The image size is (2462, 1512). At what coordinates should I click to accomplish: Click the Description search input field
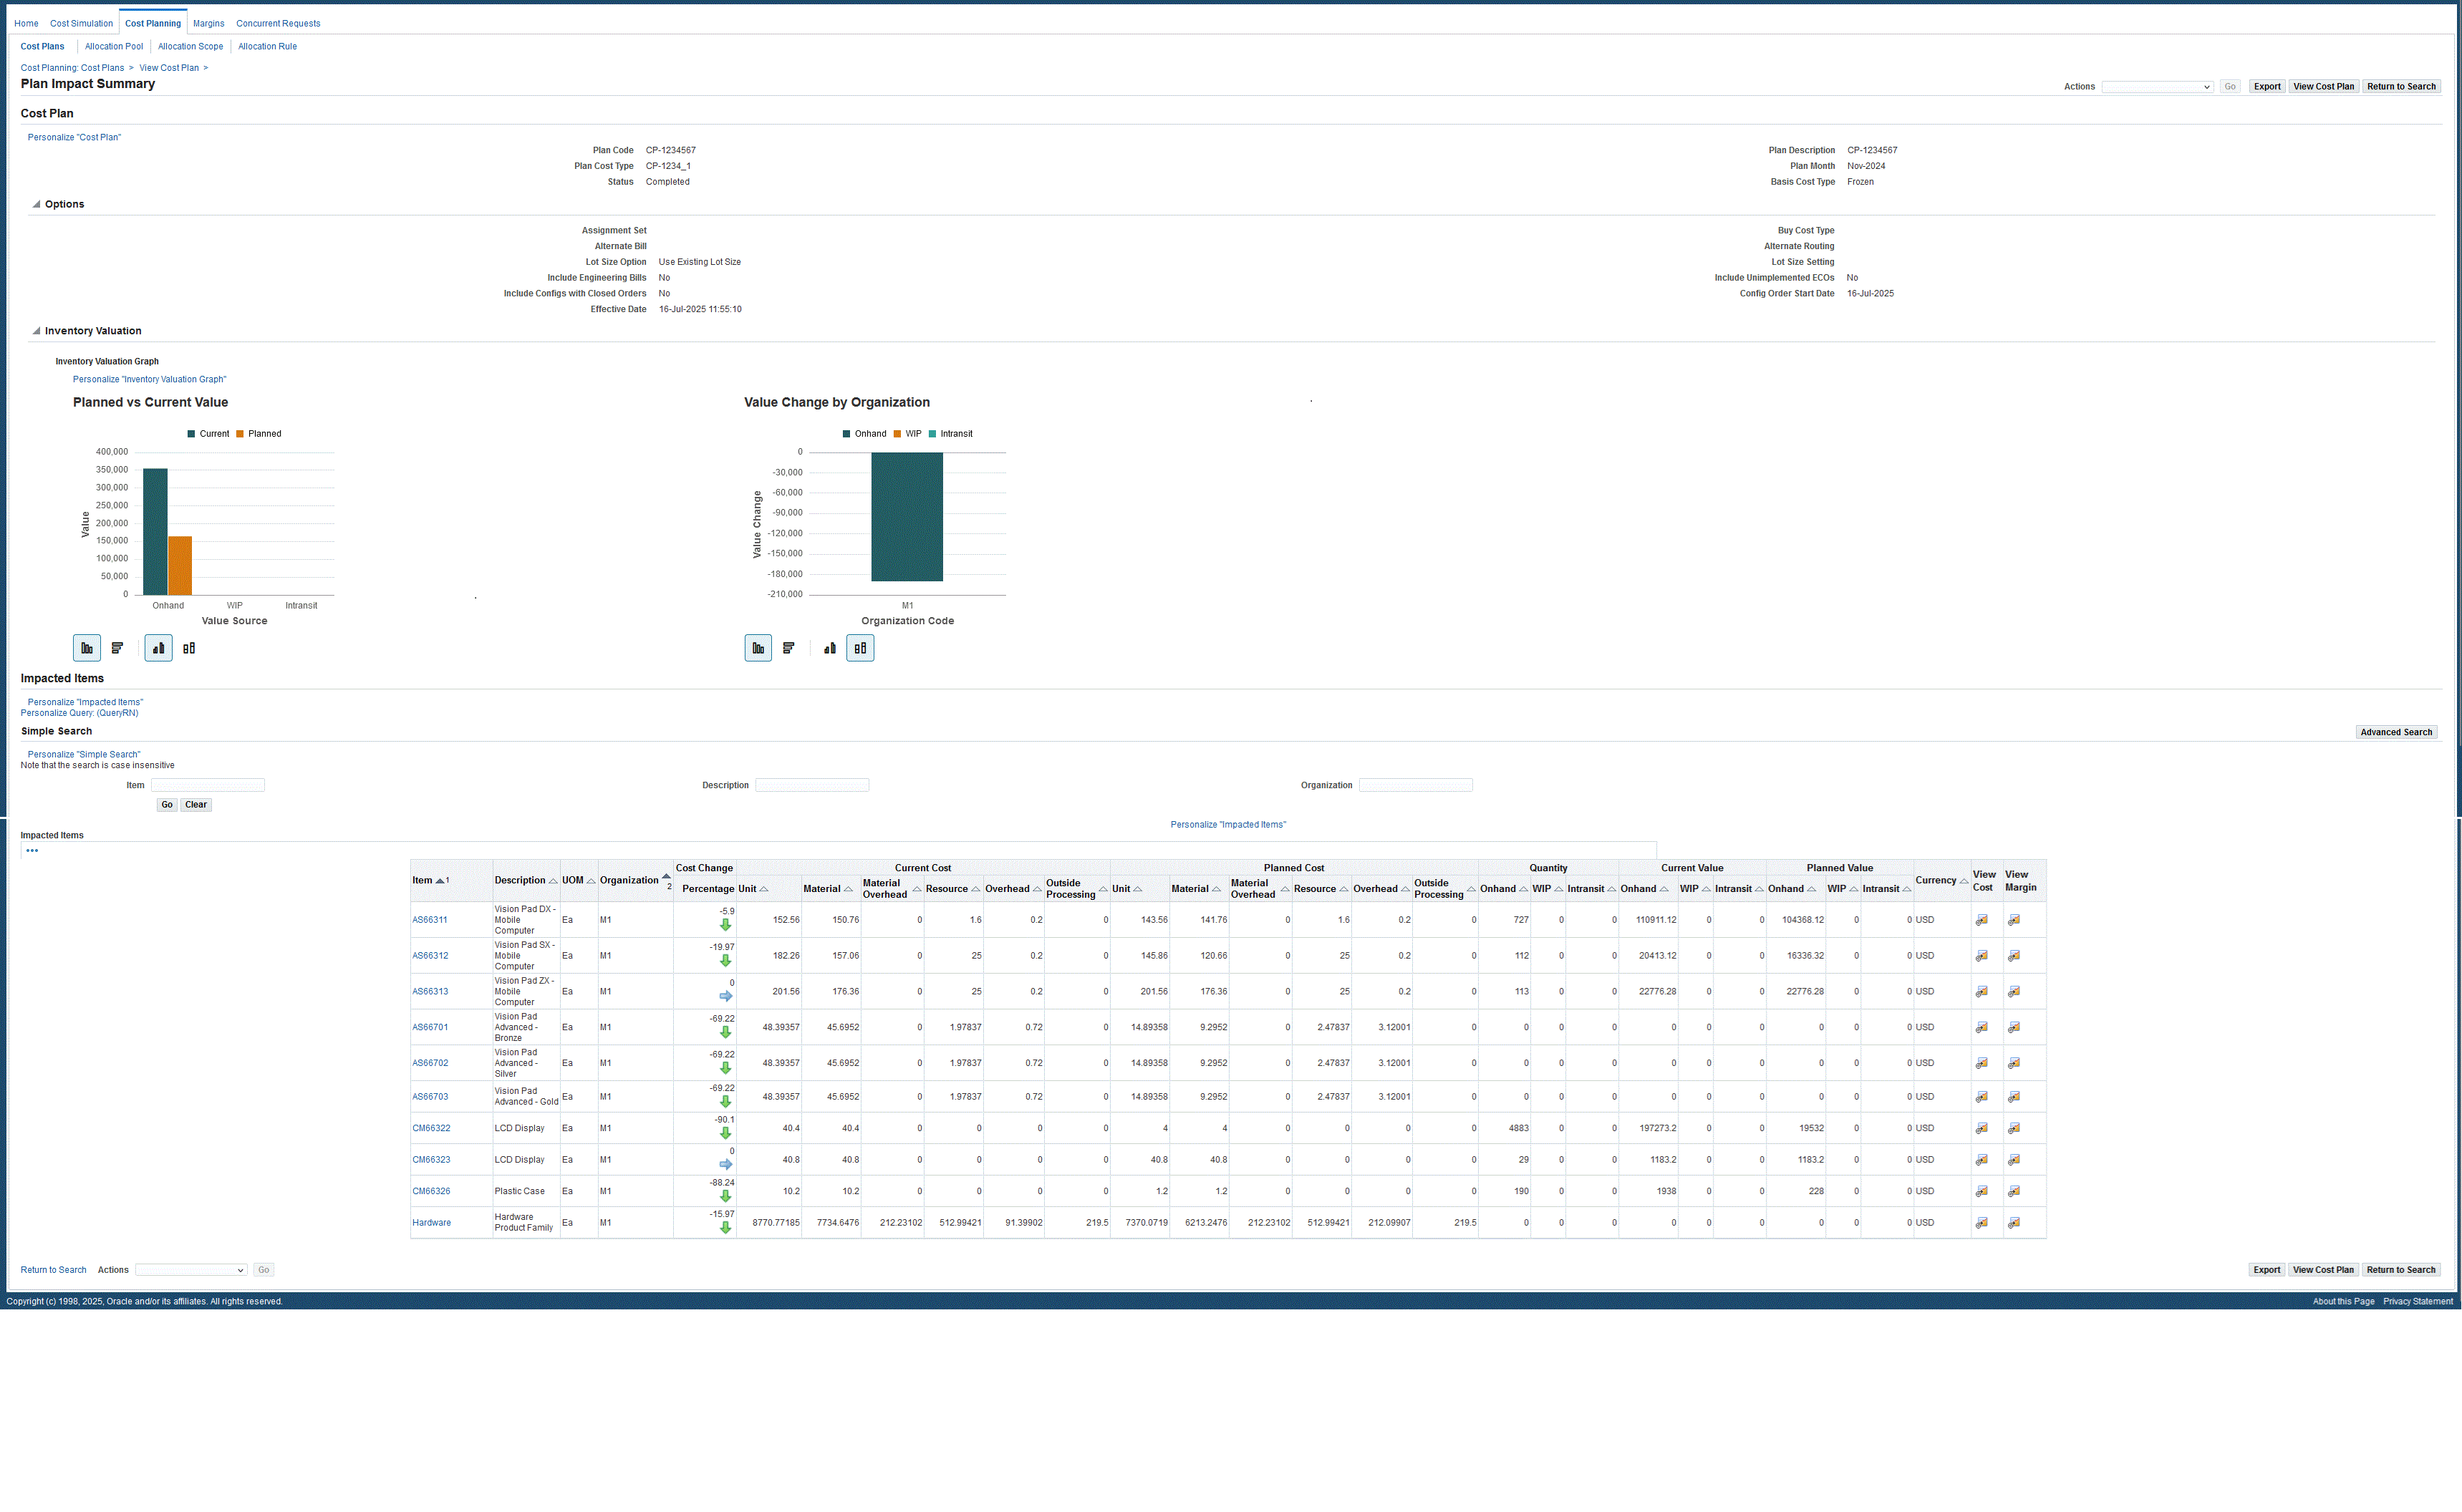point(811,785)
